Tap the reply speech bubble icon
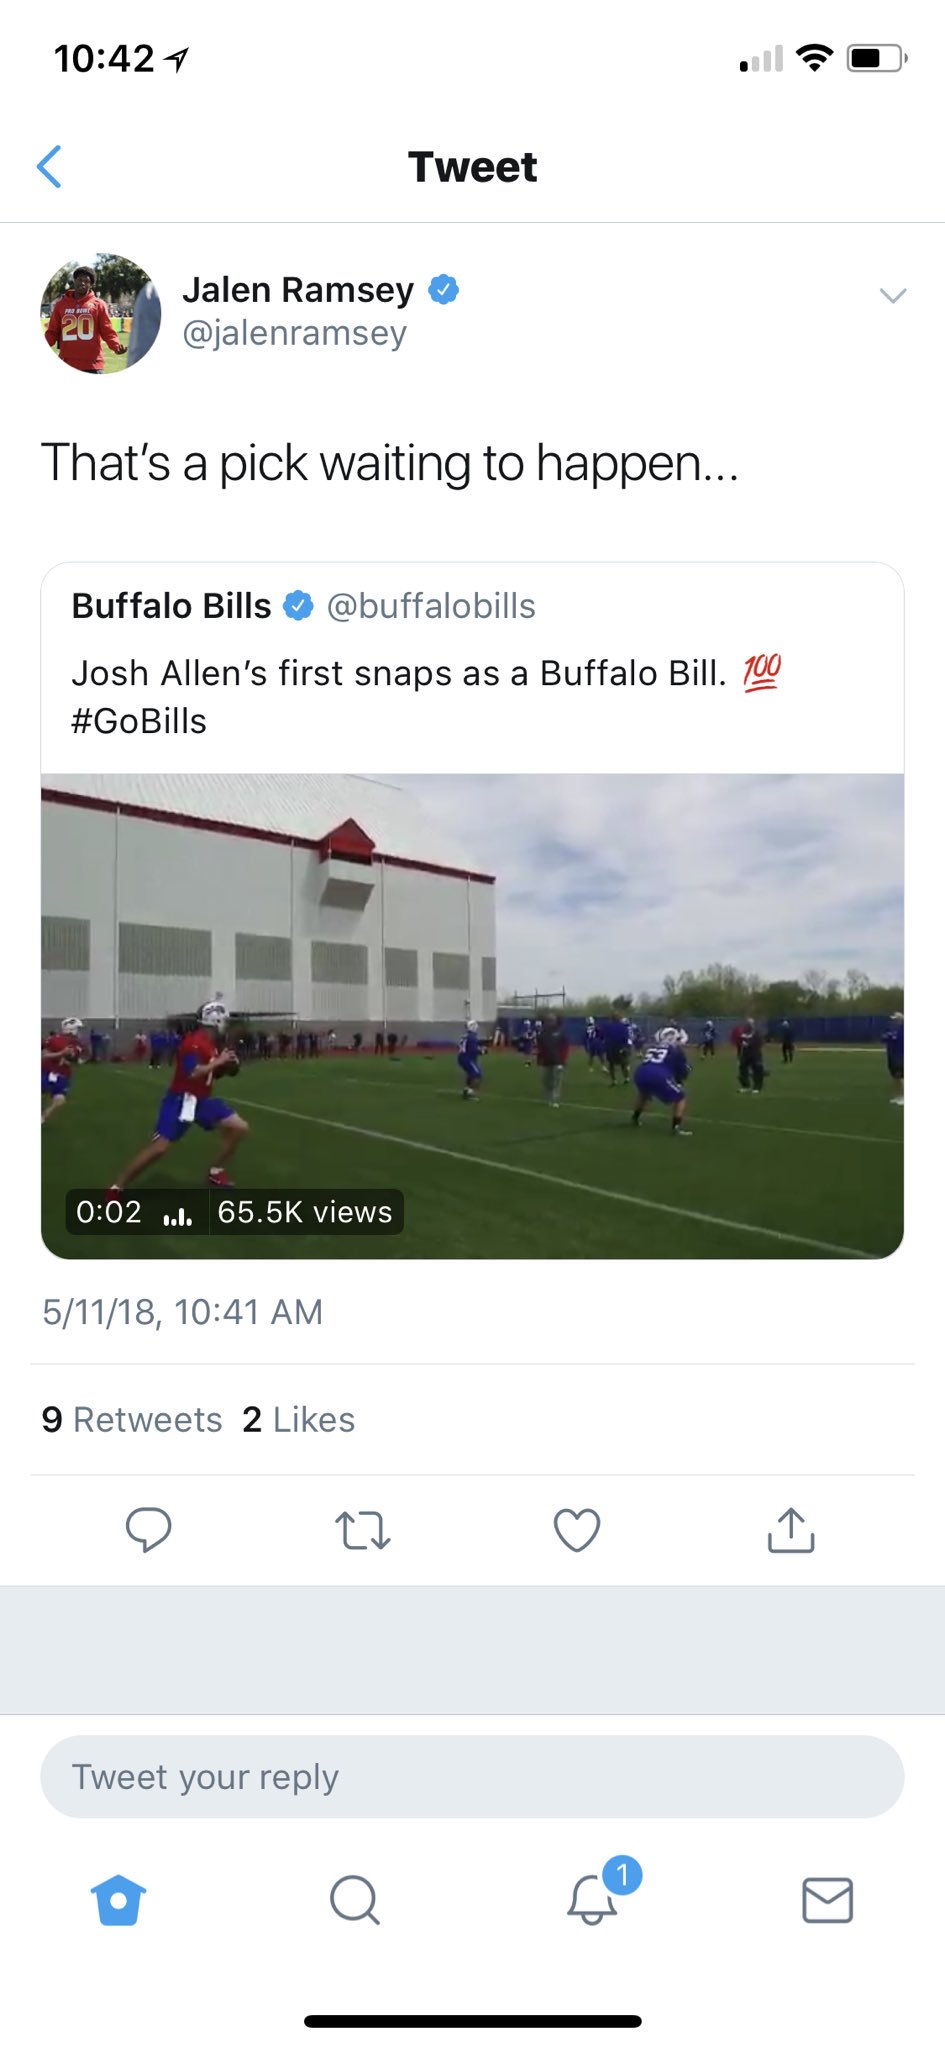Image resolution: width=945 pixels, height=2048 pixels. coord(149,1530)
